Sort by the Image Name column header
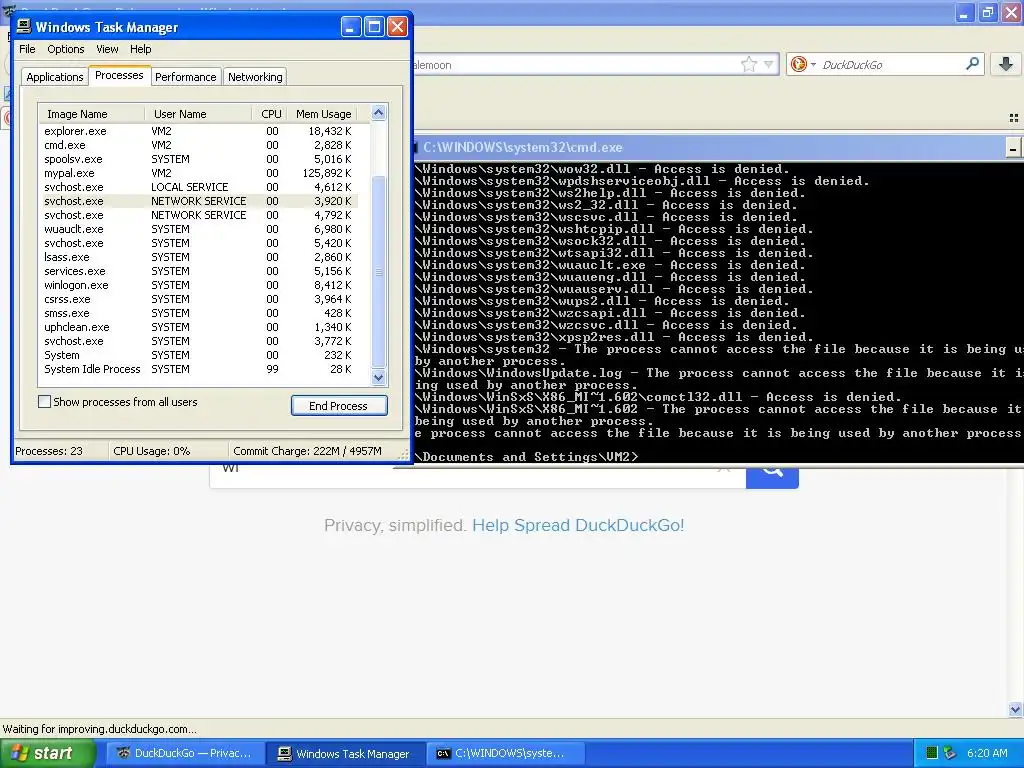Viewport: 1024px width, 768px height. coord(91,114)
